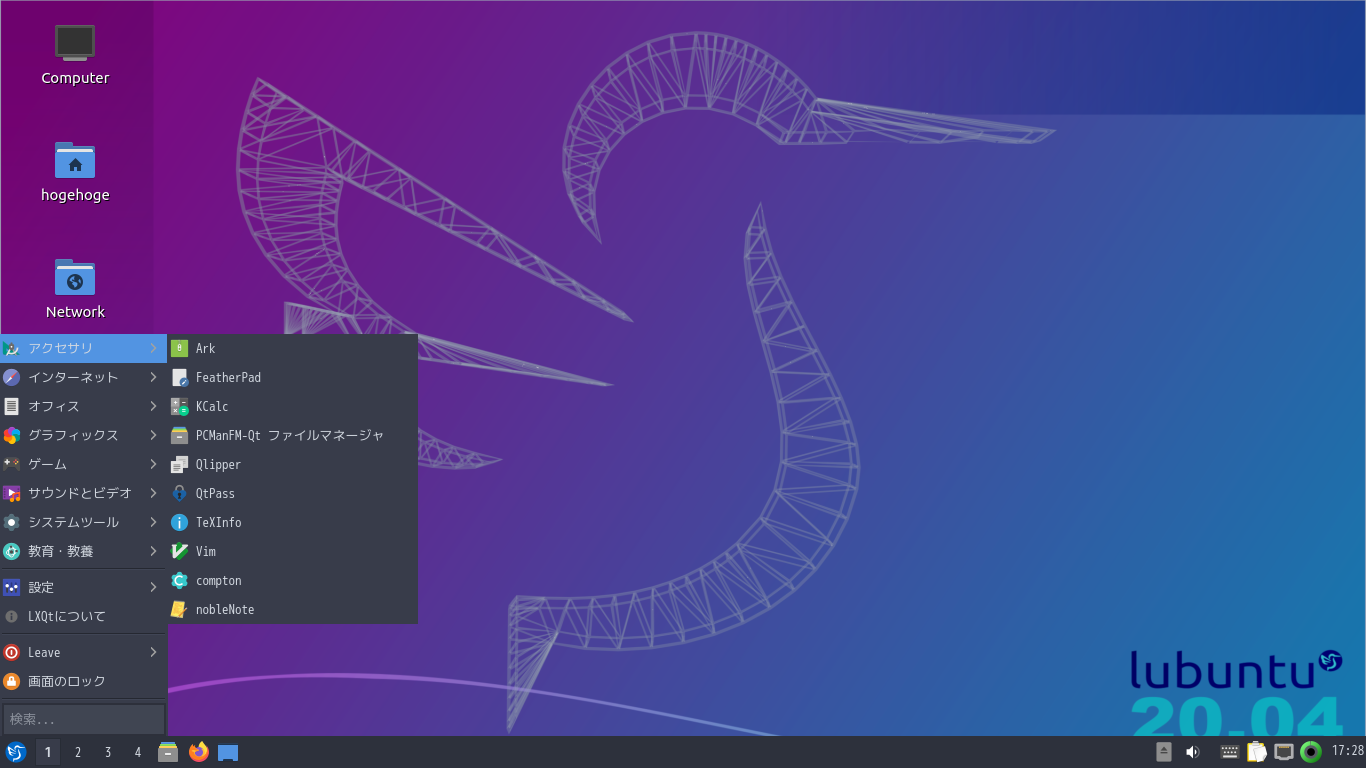Click the volume speaker tray icon
1366x768 pixels.
[1192, 752]
